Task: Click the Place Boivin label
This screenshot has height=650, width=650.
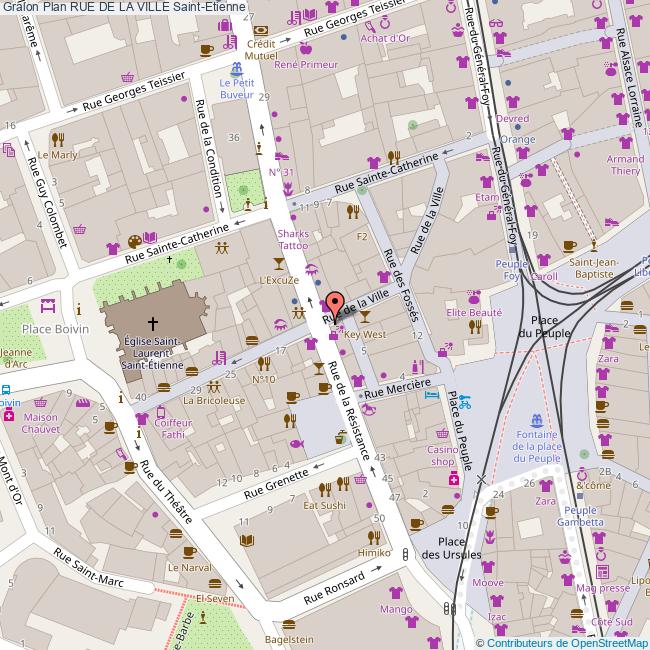Action: 56,329
